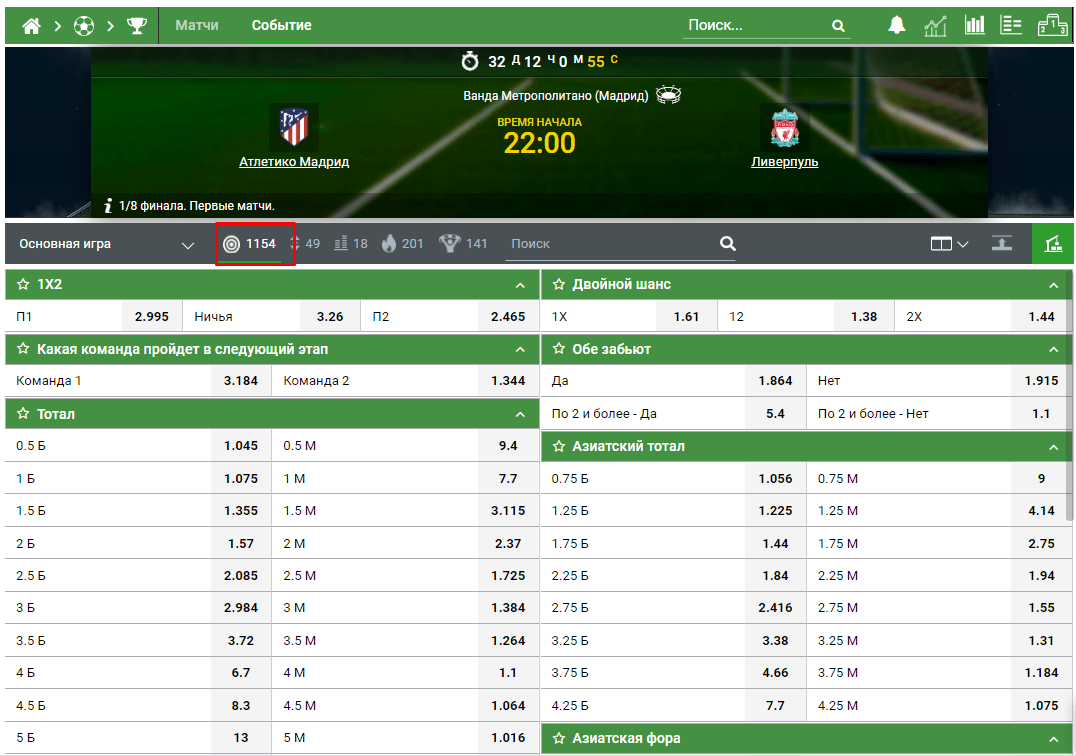This screenshot has width=1076, height=756.
Task: Select the all markets 1154 tab
Action: (250, 244)
